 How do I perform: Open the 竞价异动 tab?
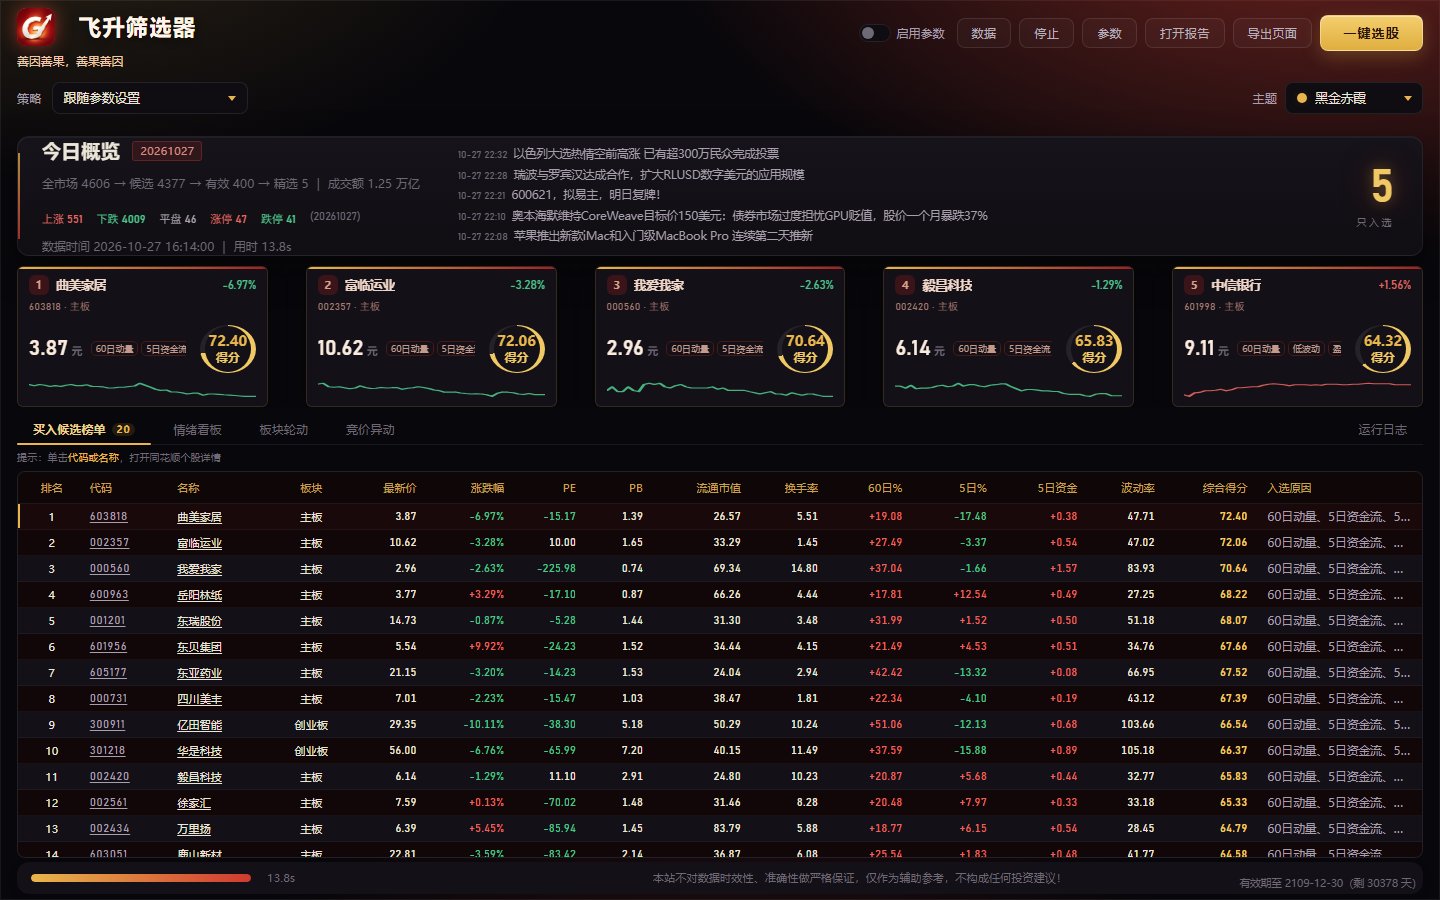(x=370, y=430)
